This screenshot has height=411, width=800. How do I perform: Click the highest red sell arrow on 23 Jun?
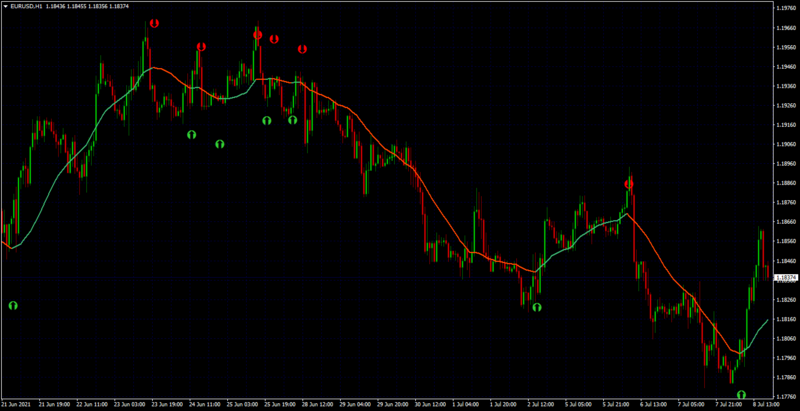coord(155,23)
